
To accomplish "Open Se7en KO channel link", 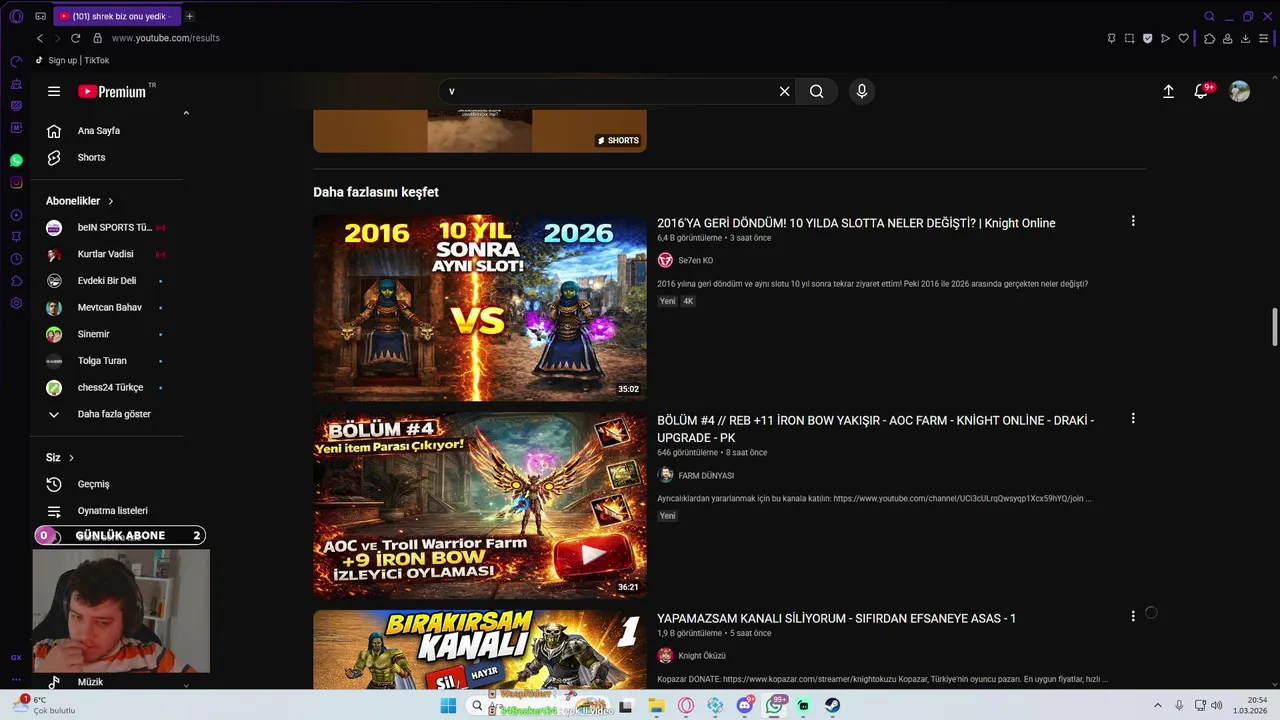I will [x=695, y=261].
